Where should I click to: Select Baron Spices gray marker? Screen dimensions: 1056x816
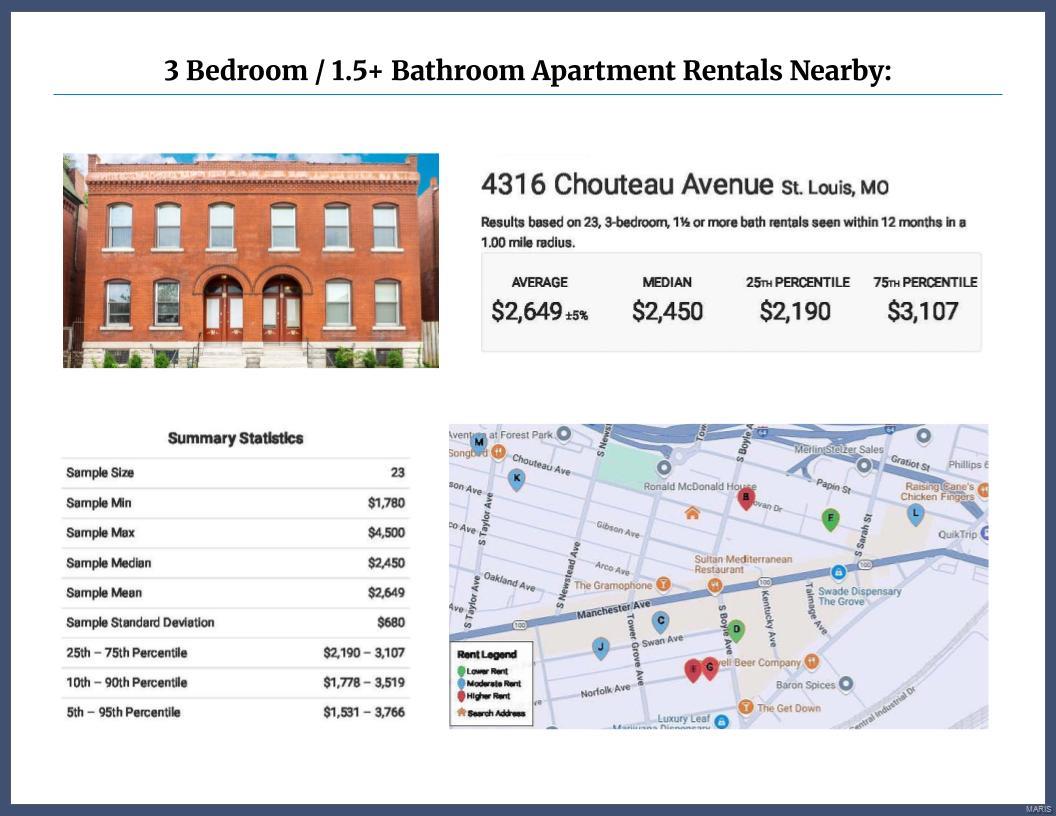845,684
